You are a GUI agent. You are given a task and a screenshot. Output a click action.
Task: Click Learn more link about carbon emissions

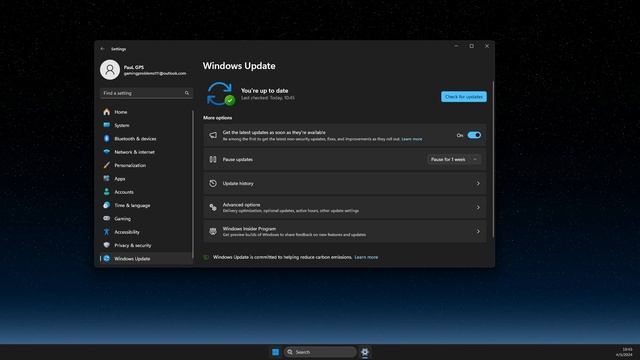(366, 257)
